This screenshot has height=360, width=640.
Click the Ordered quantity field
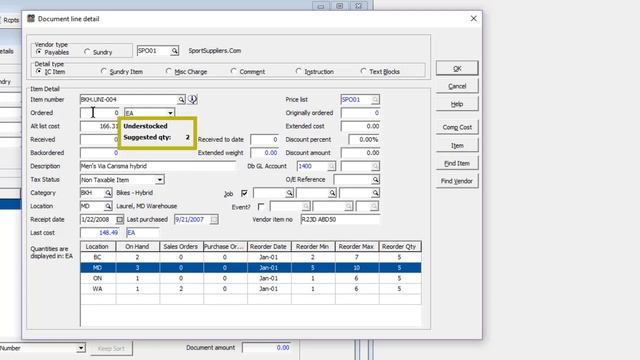100,113
